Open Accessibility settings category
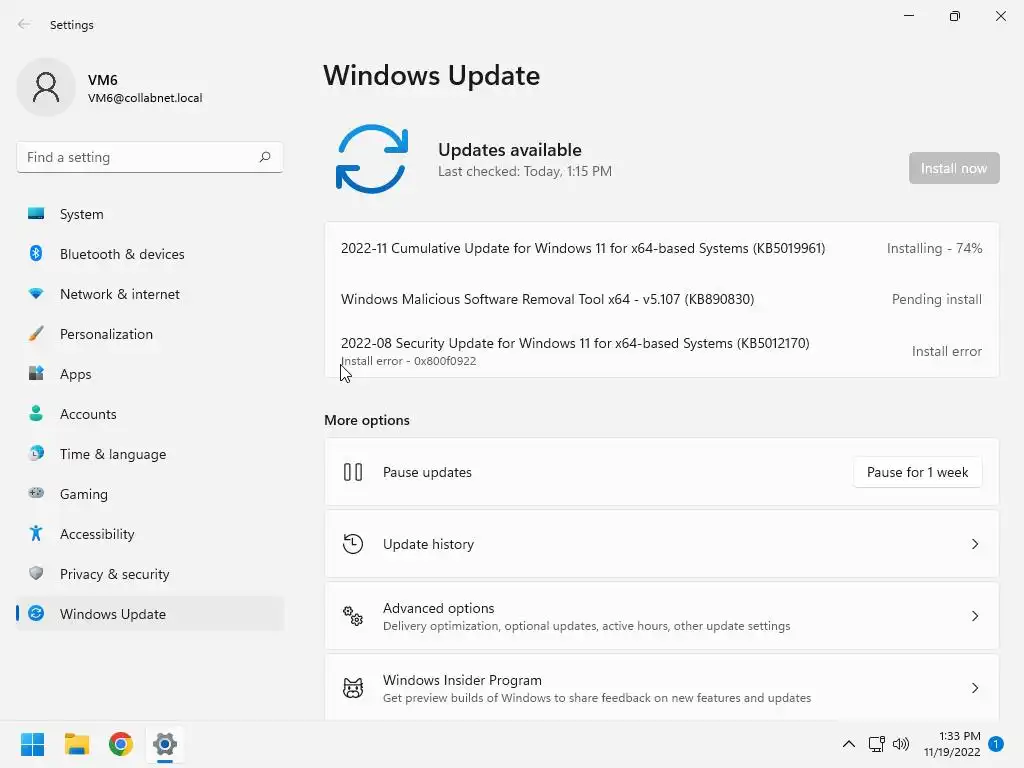1024x768 pixels. click(x=150, y=534)
